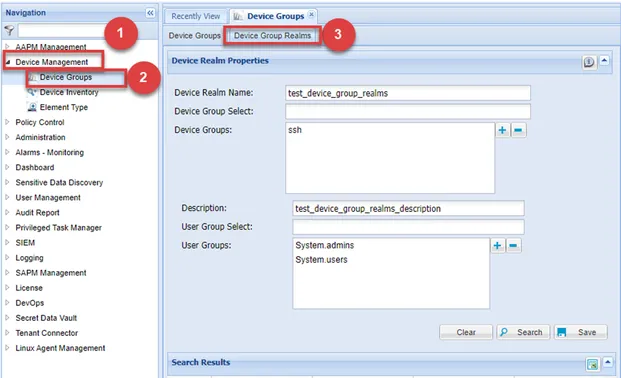Click the Search button
Image resolution: width=621 pixels, height=378 pixels.
coord(523,332)
